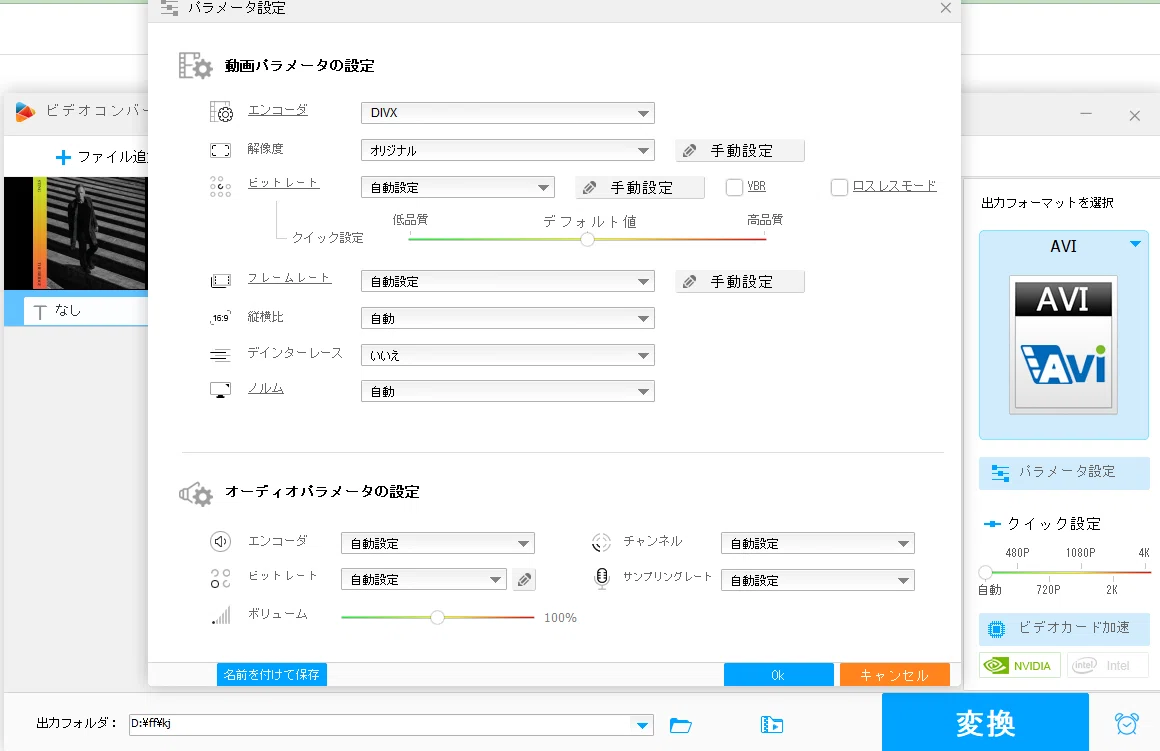Open the sampling rate 自動設定 dropdown
Viewport: 1160px width, 751px height.
817,580
